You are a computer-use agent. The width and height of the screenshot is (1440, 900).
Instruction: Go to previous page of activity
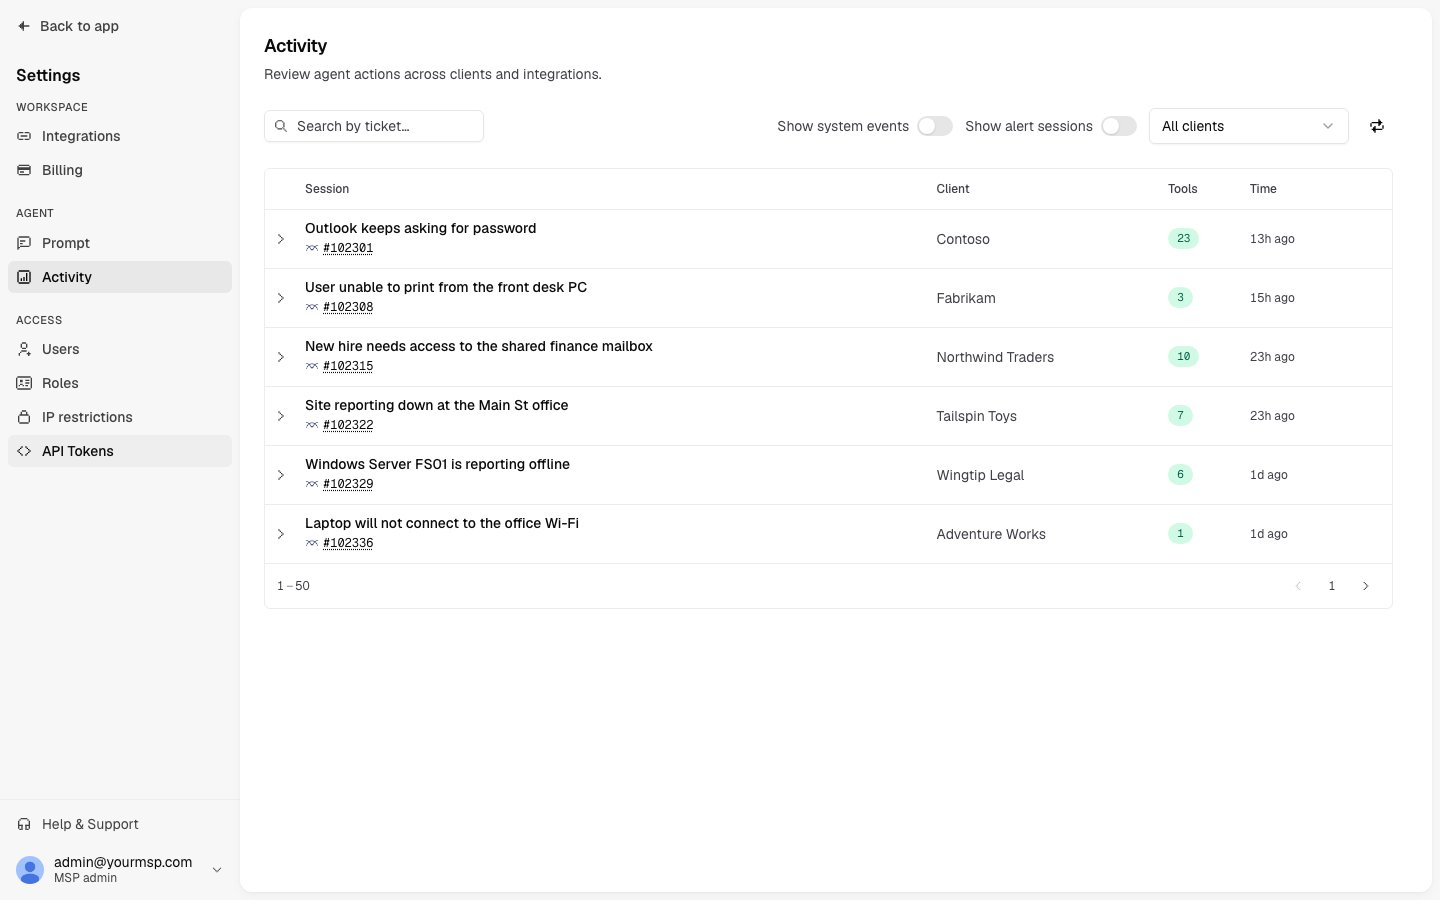pos(1298,586)
